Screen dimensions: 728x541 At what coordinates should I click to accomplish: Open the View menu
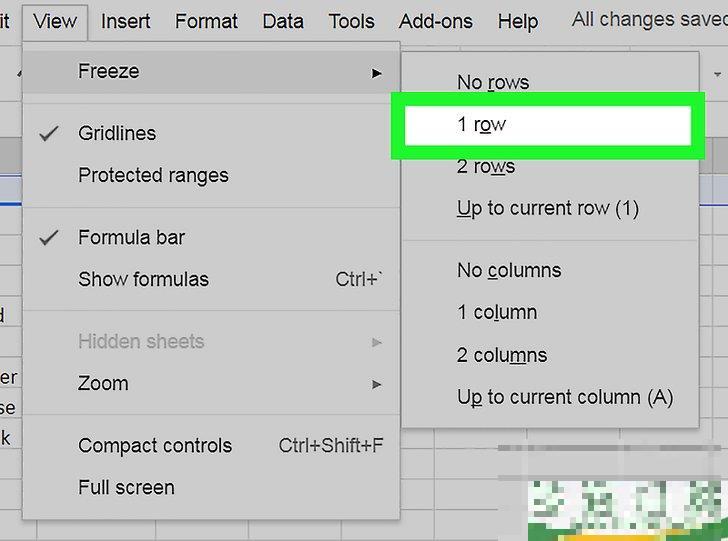click(54, 20)
